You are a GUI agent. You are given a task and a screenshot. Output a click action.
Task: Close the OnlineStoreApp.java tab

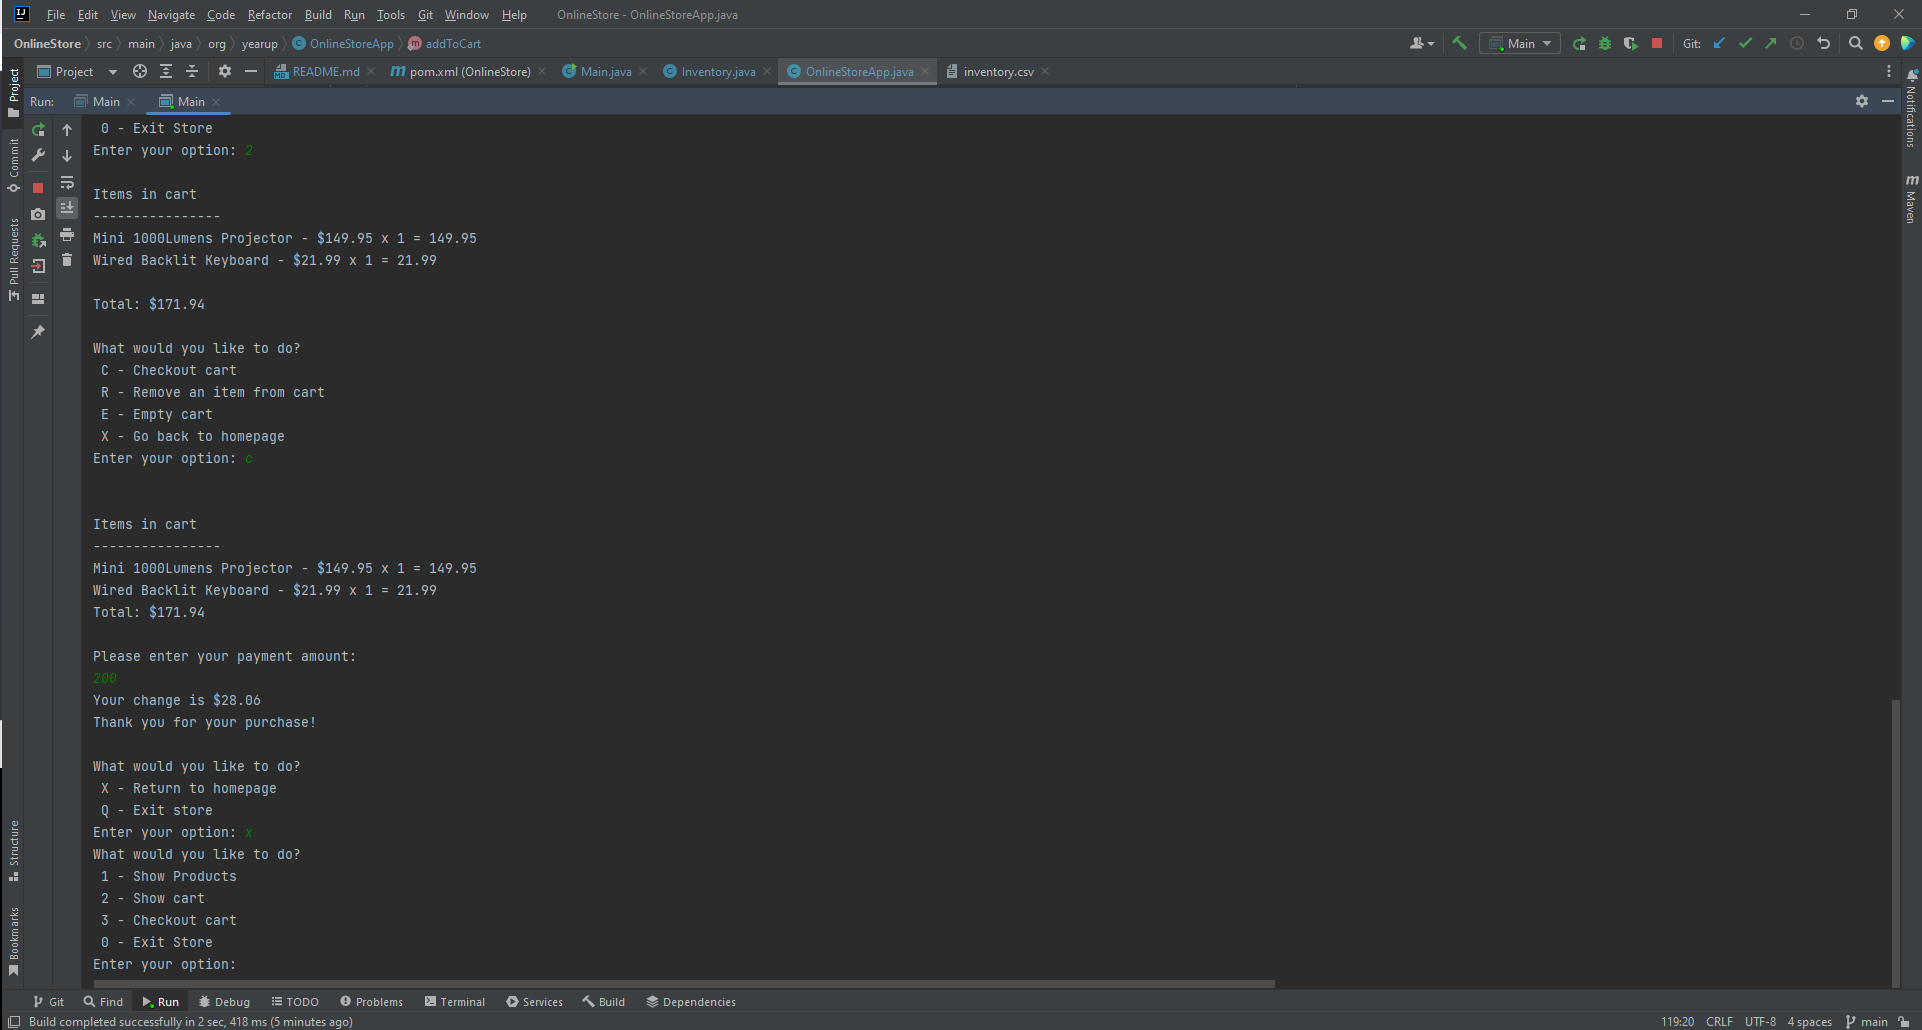click(x=925, y=71)
